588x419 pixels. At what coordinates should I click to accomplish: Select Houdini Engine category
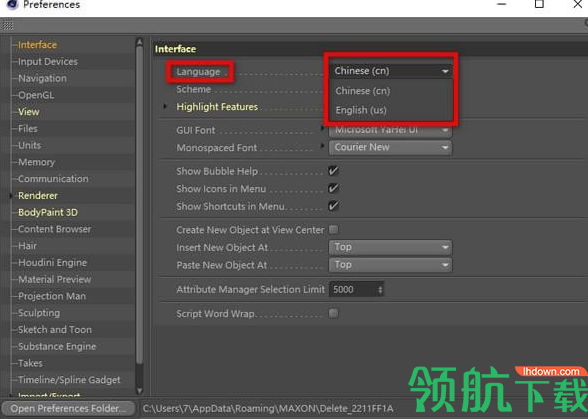point(52,263)
